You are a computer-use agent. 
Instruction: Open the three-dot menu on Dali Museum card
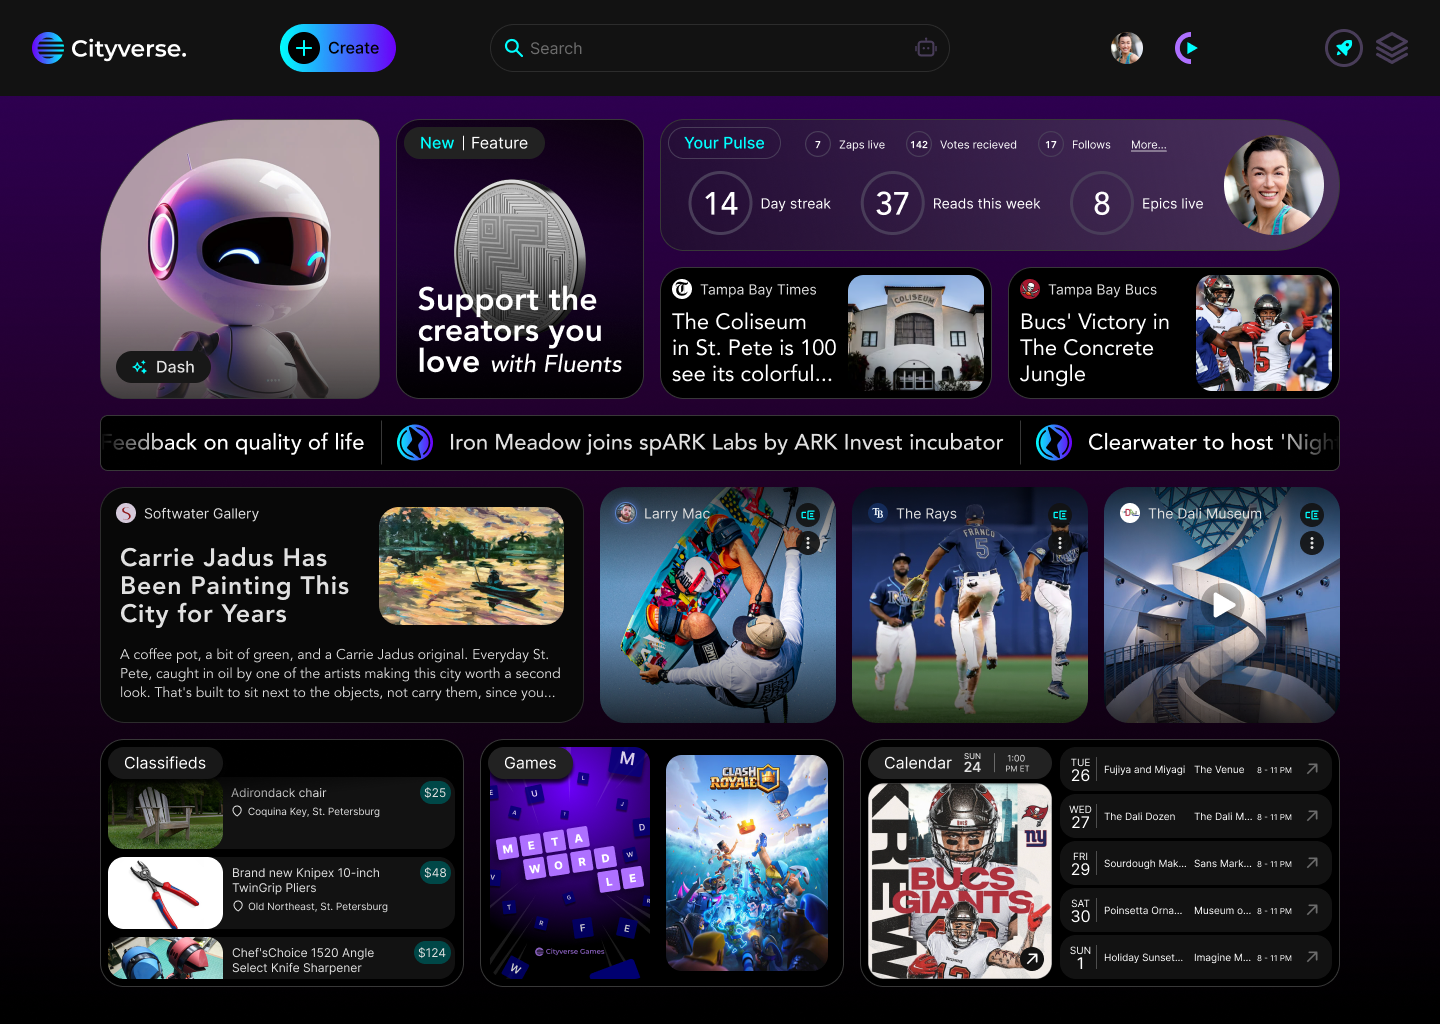tap(1312, 543)
